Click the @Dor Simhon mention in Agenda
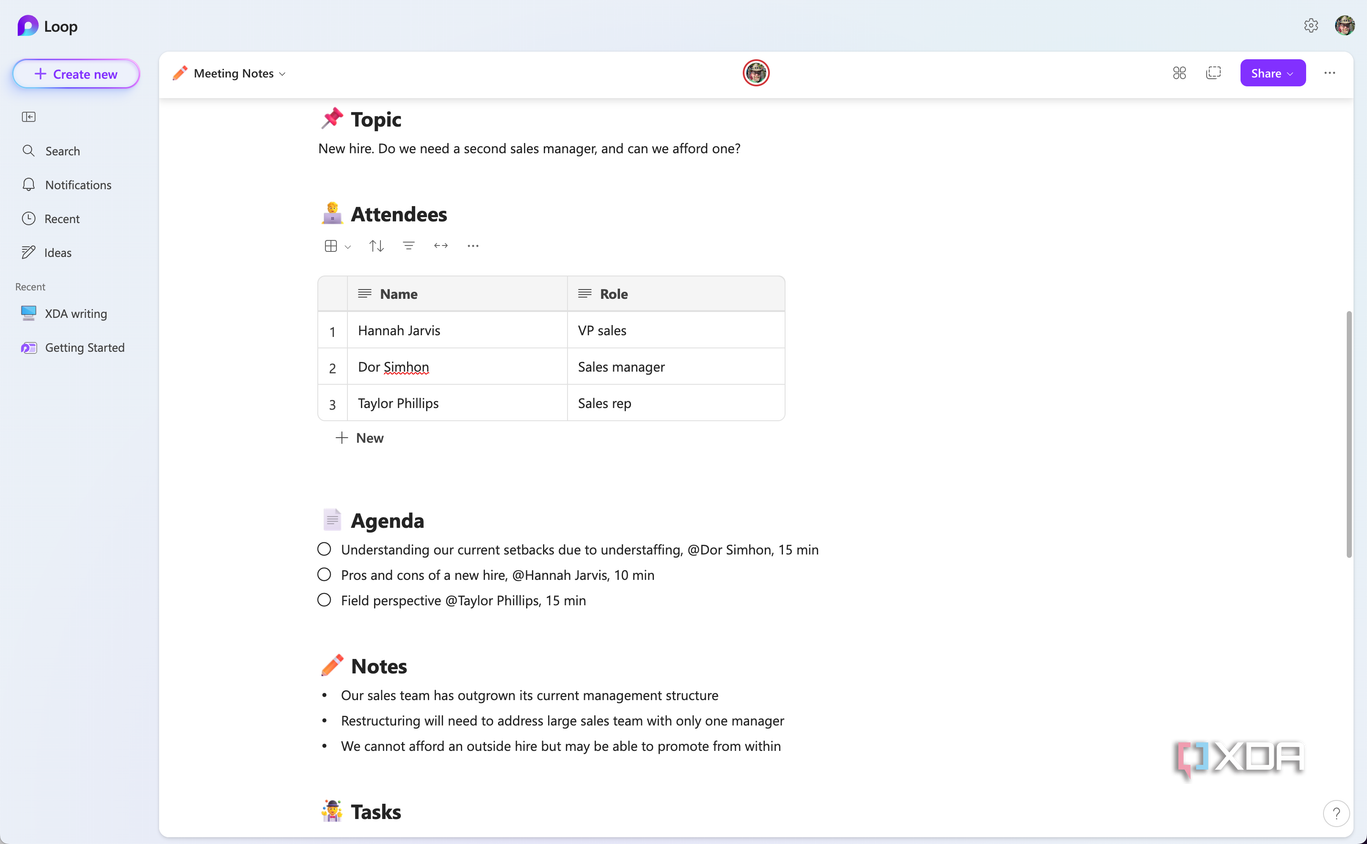1367x844 pixels. point(730,550)
